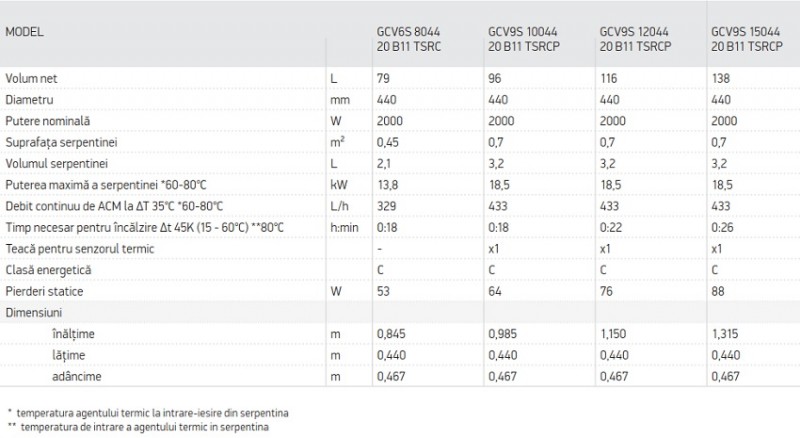
Task: Click the Clasă energetică row label
Action: point(49,270)
